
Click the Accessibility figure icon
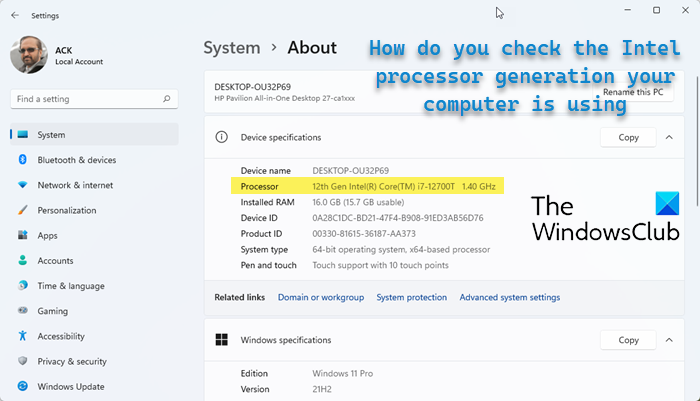[x=23, y=336]
